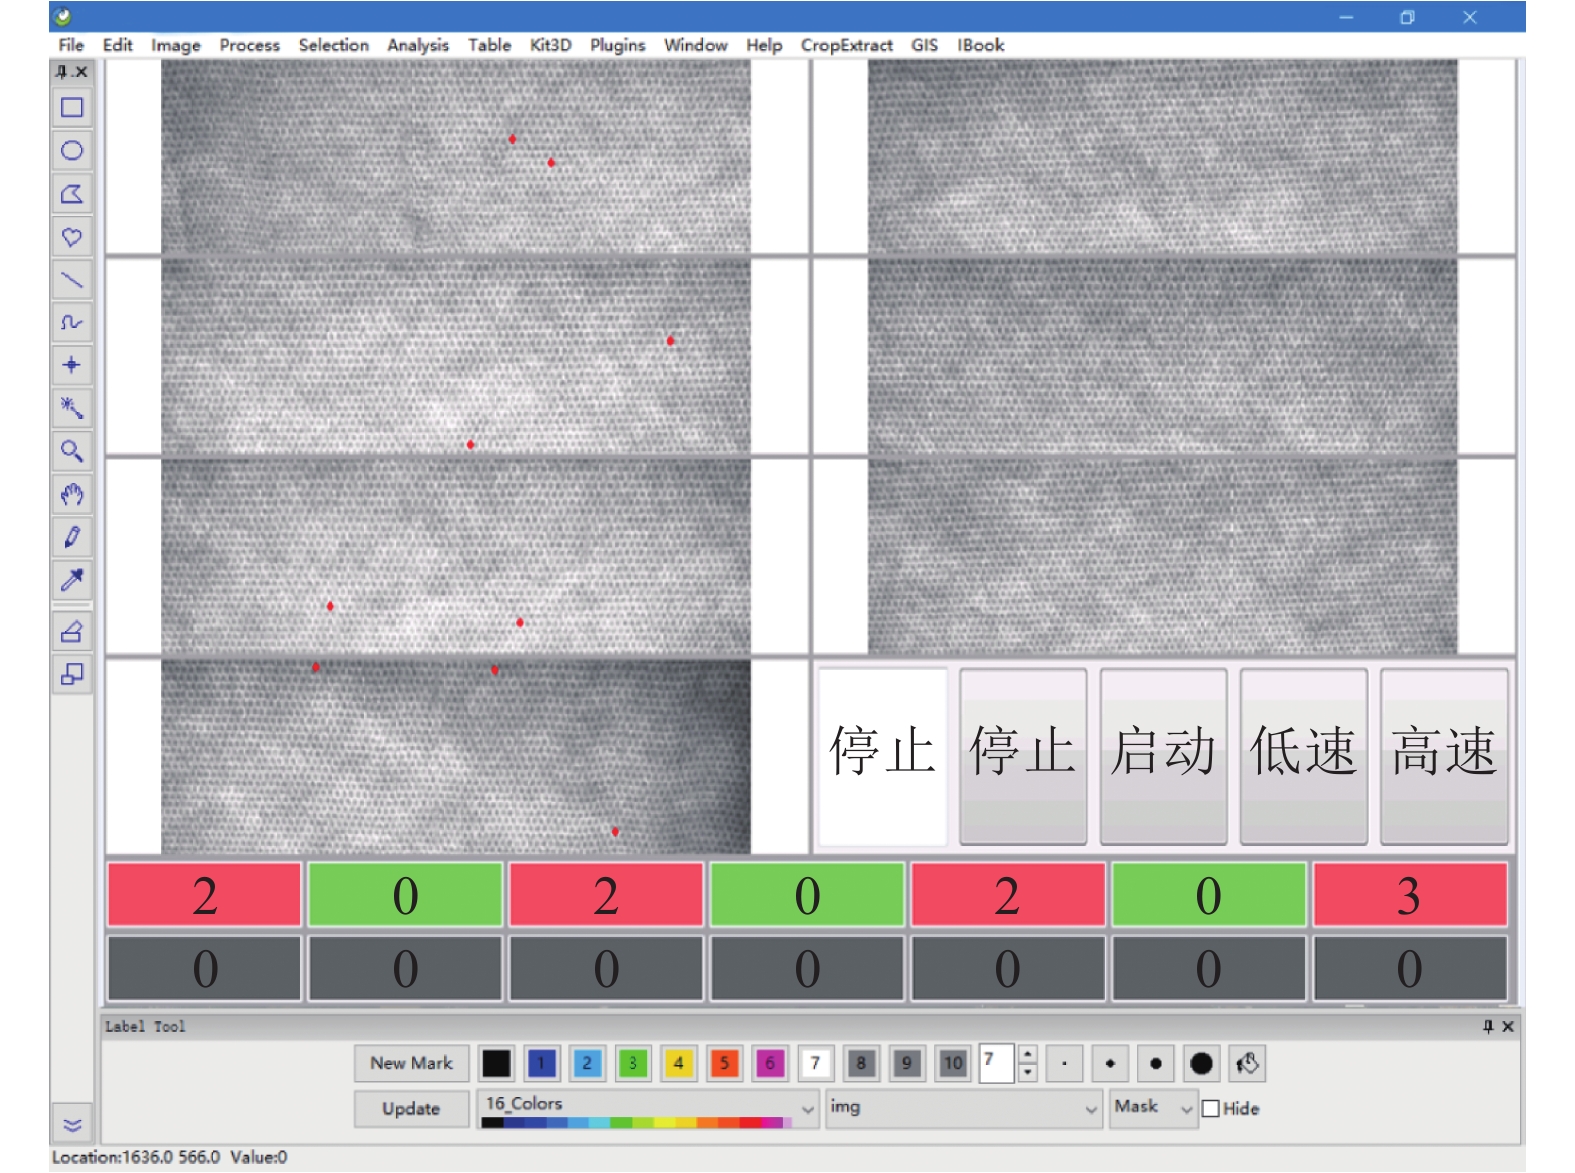Viewport: 1575px width, 1173px height.
Task: Select the polygon selection tool
Action: tap(72, 194)
